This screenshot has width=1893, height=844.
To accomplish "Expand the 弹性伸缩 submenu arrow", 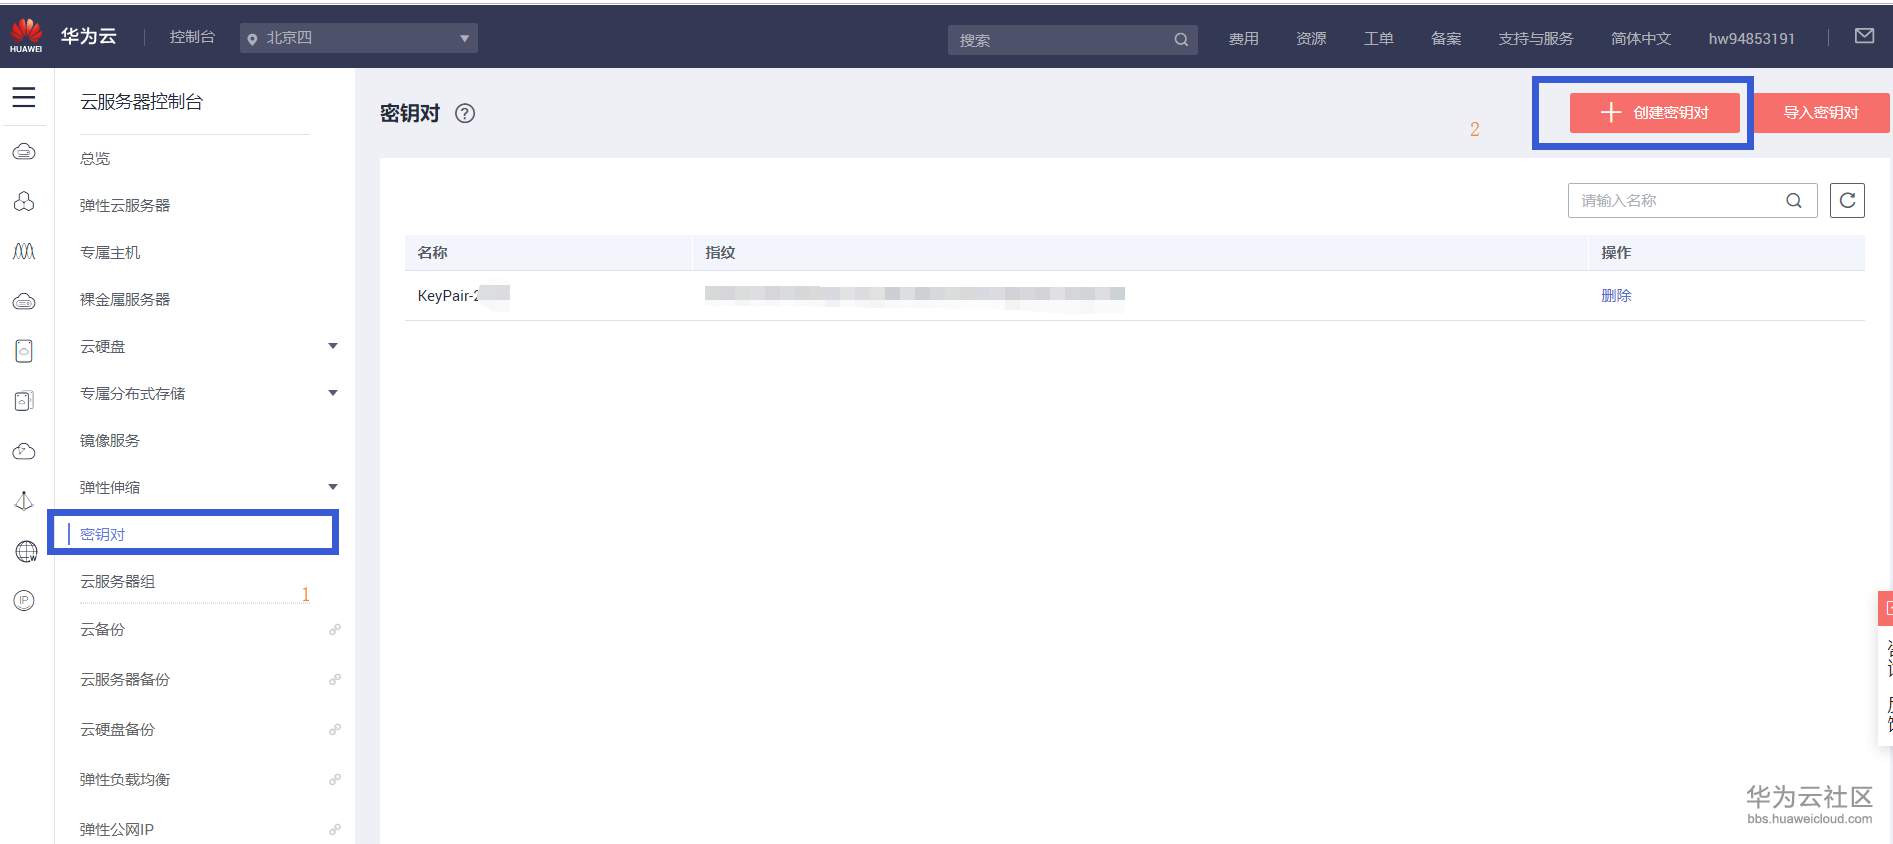I will click(333, 487).
